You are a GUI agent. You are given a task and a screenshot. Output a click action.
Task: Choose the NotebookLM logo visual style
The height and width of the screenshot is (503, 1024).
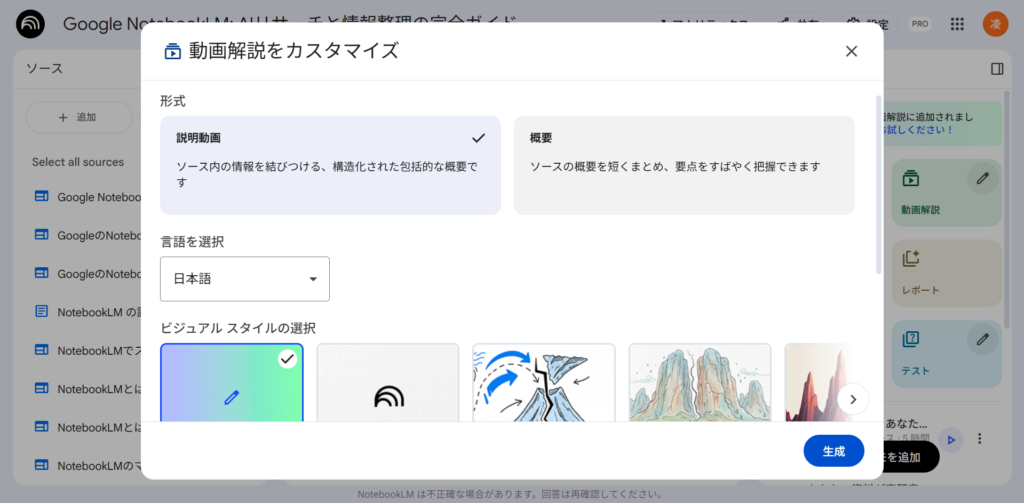(x=388, y=383)
